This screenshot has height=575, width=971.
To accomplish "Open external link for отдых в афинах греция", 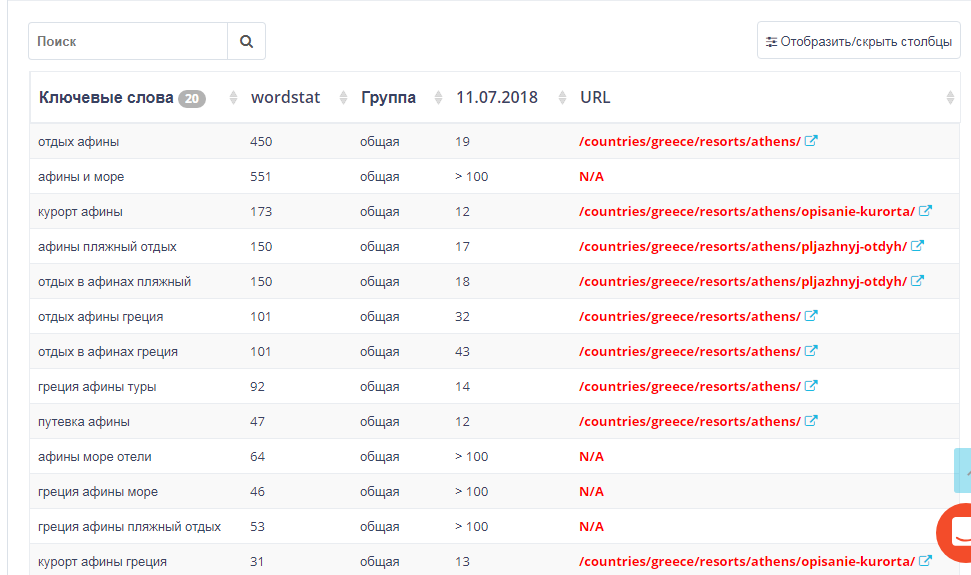I will [811, 351].
